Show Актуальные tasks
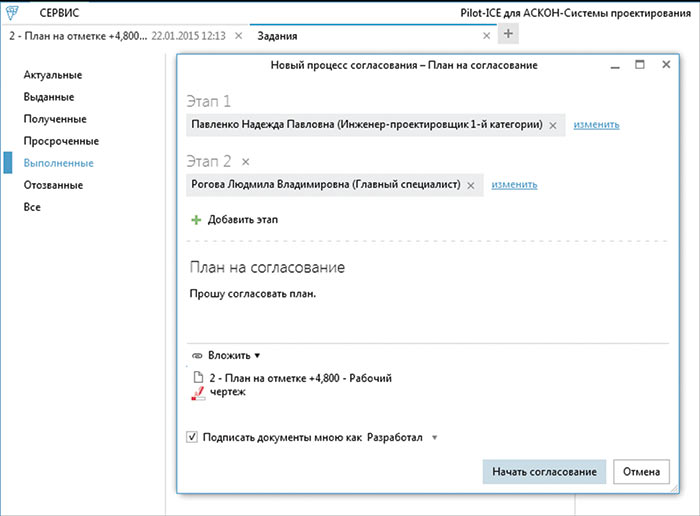The image size is (700, 516). pos(53,75)
